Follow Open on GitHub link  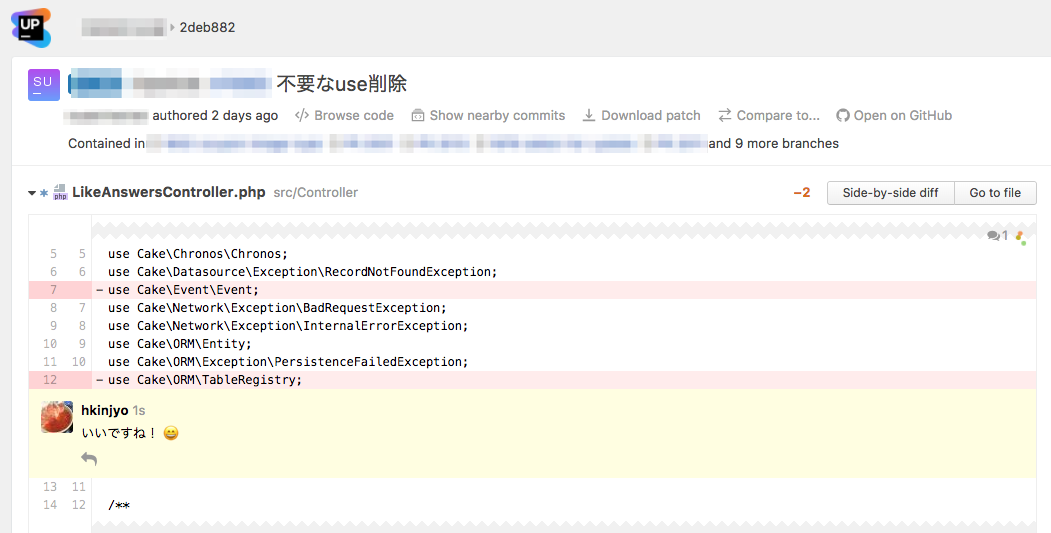(903, 115)
